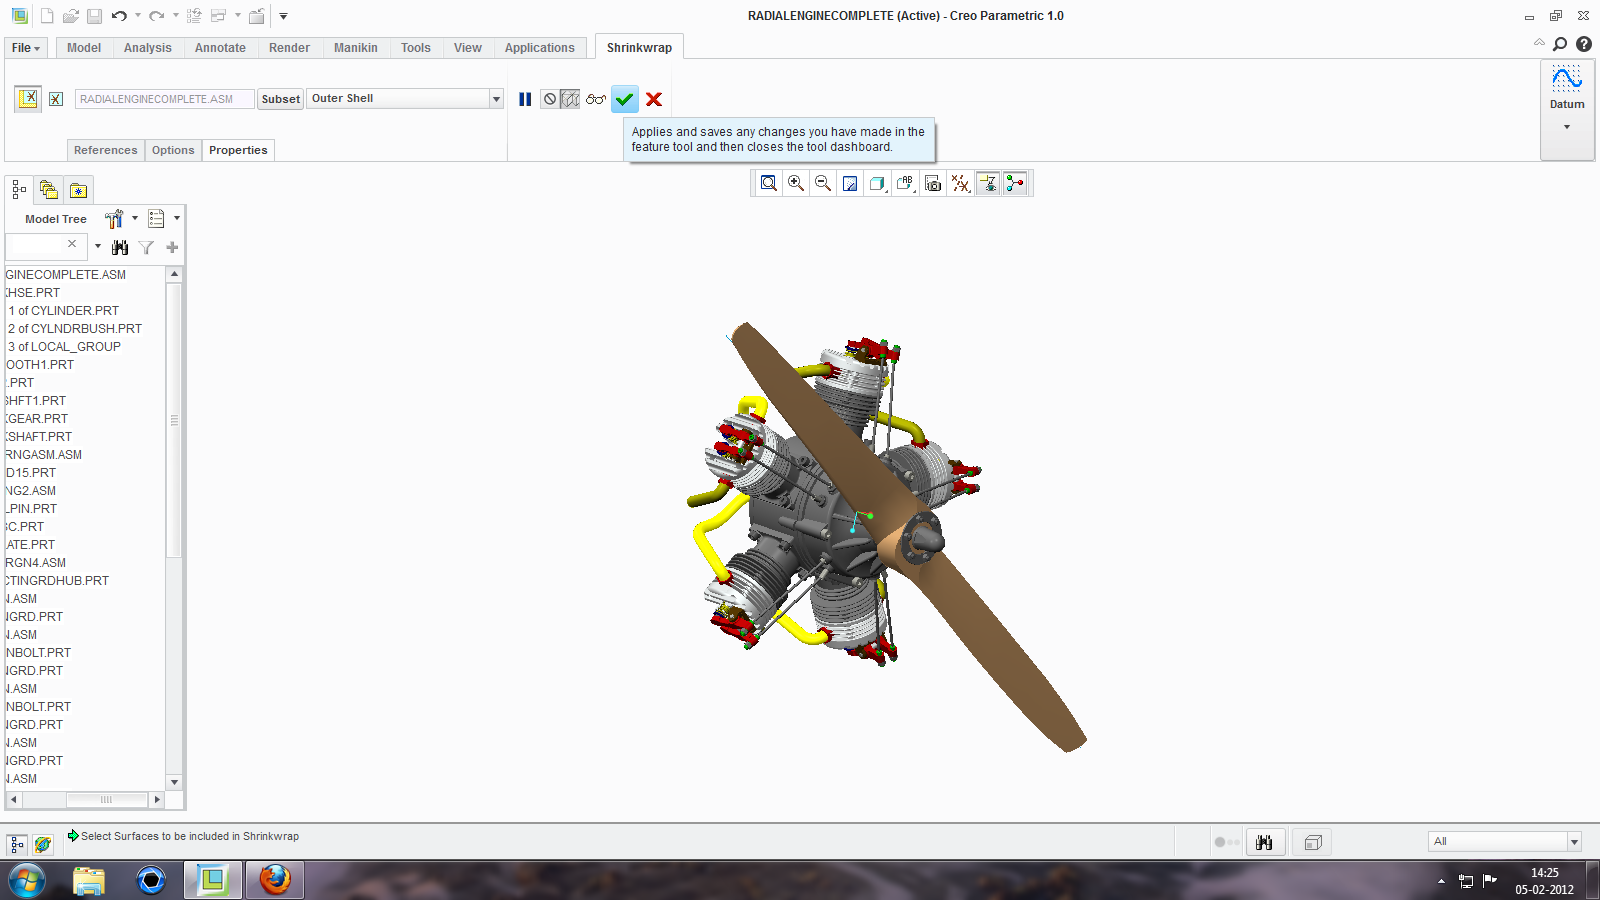Screen dimensions: 1600x900
Task: Switch to the Analysis ribbon tab
Action: [148, 48]
